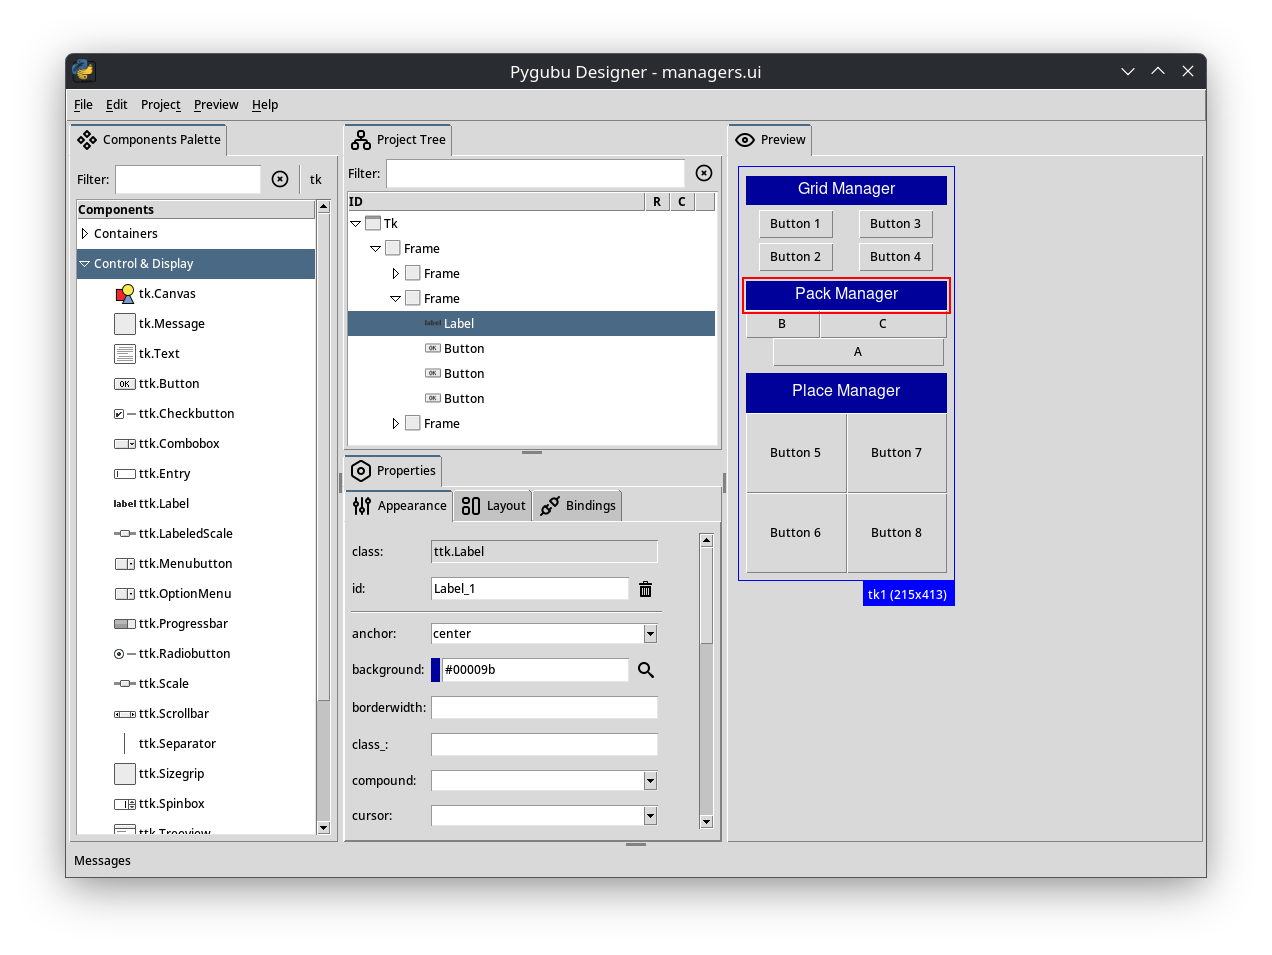This screenshot has width=1272, height=955.
Task: Open the compound dropdown
Action: coord(650,781)
